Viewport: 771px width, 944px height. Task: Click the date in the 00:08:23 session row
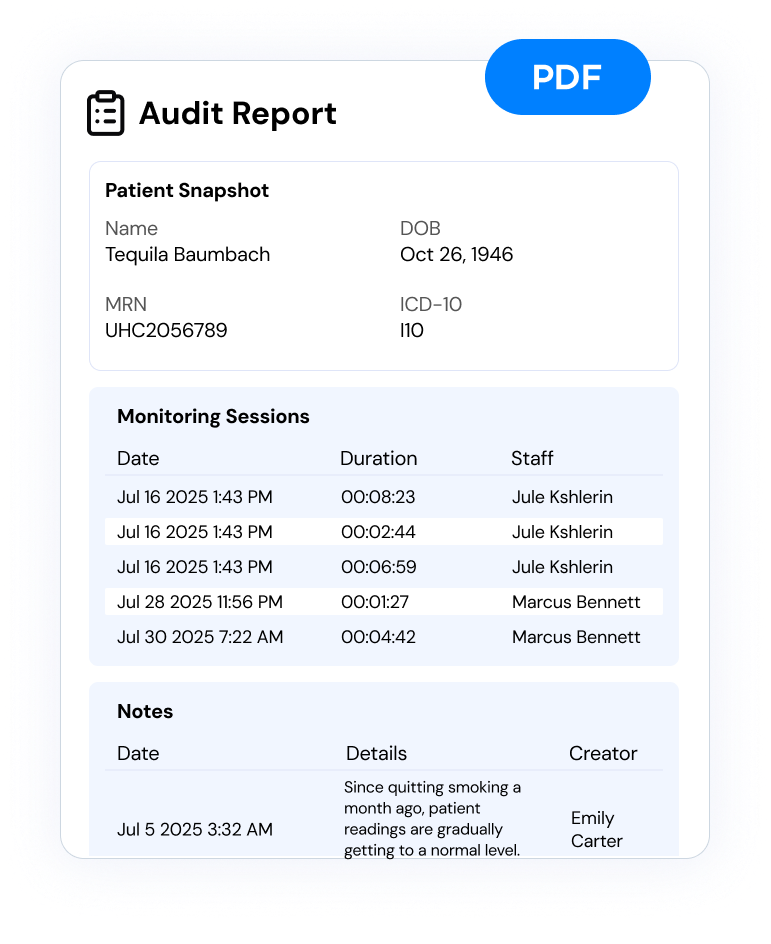tap(194, 497)
